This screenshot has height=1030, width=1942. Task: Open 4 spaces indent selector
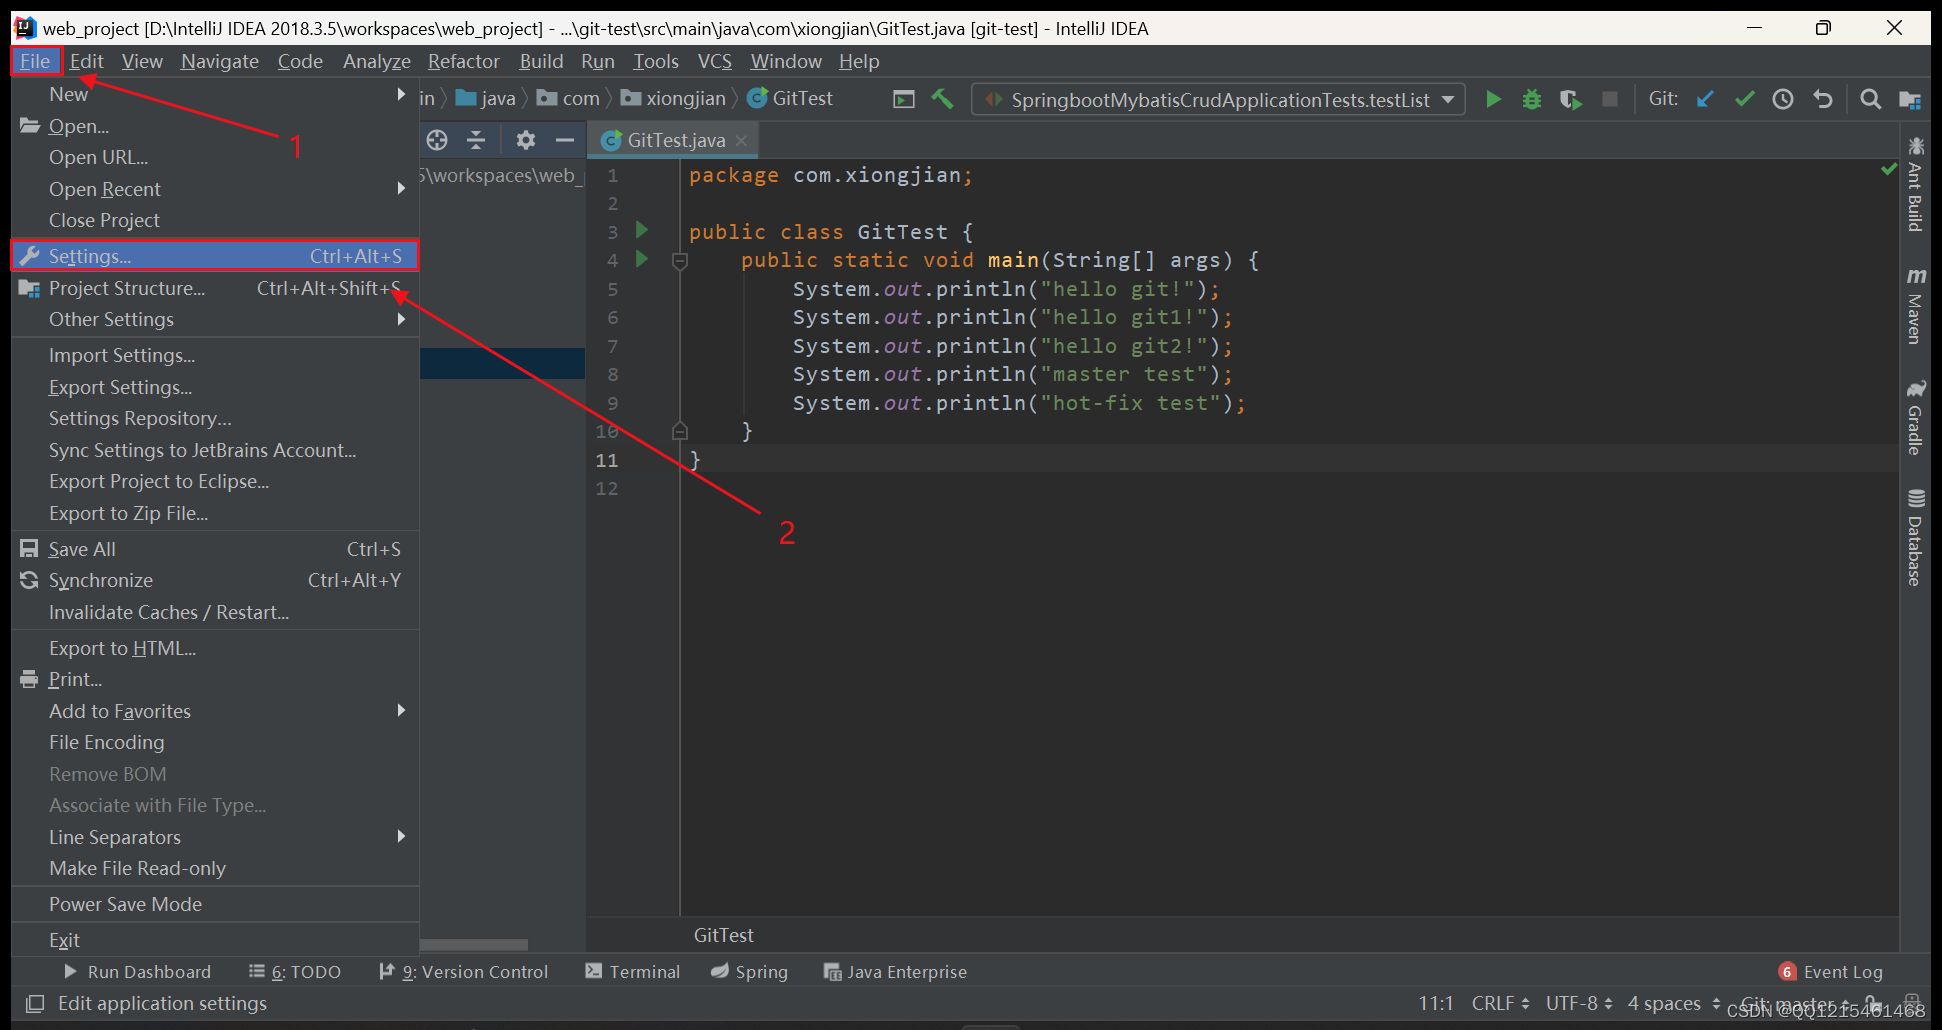tap(1674, 1003)
